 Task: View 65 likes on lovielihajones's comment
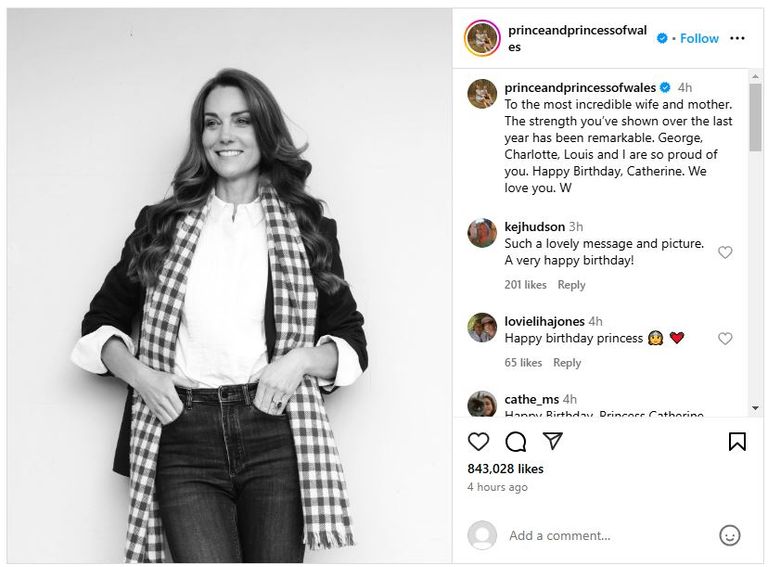pos(523,363)
